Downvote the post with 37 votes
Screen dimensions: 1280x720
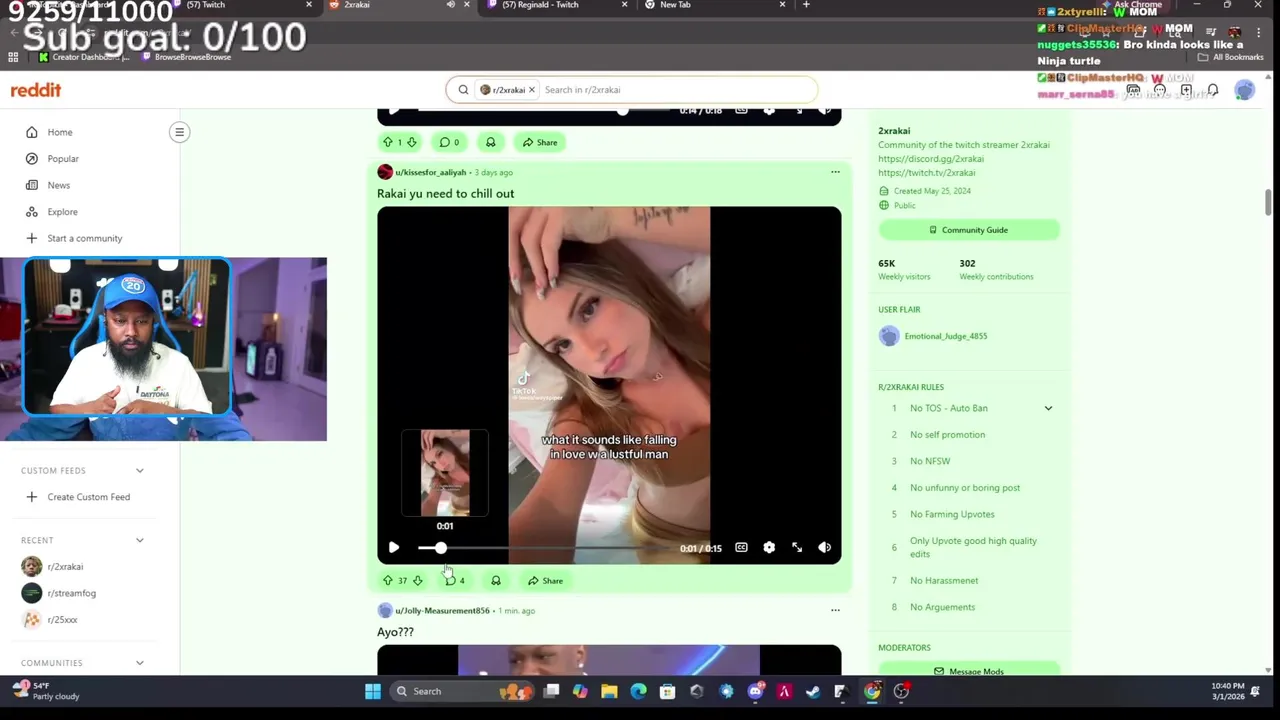pyautogui.click(x=418, y=580)
